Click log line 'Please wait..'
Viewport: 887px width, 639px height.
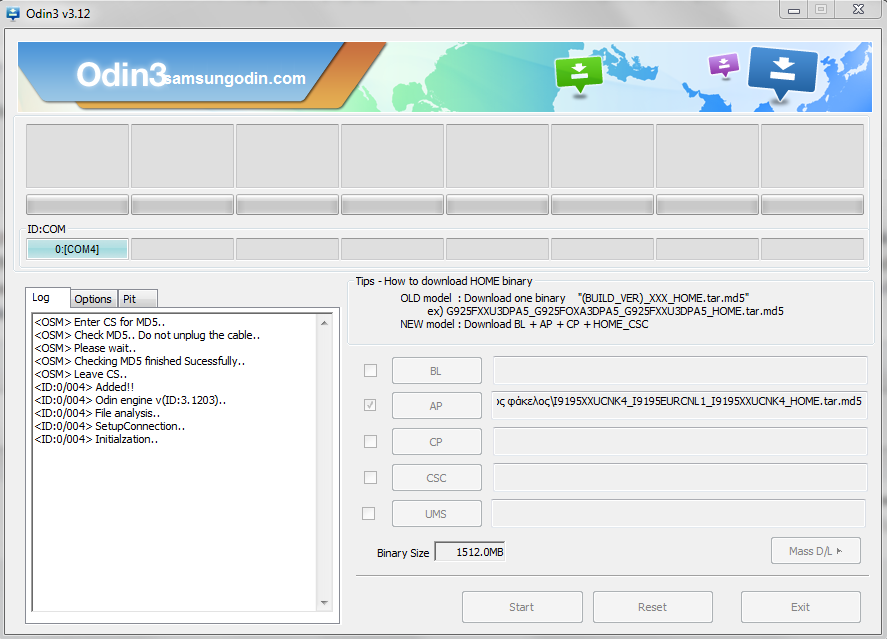click(x=85, y=348)
